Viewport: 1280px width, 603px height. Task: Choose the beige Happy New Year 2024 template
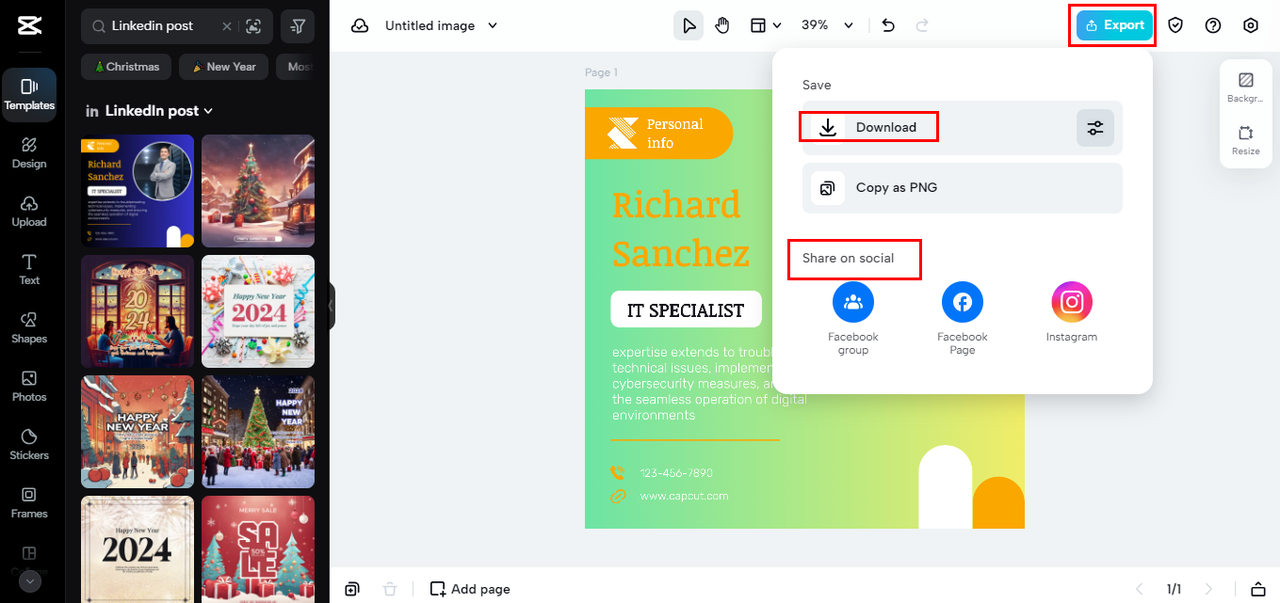tap(137, 549)
